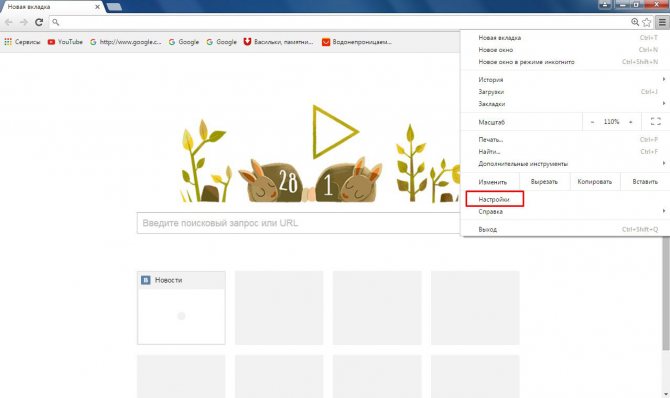Click the zoom magnifier icon in address bar
The height and width of the screenshot is (398, 670).
[635, 22]
